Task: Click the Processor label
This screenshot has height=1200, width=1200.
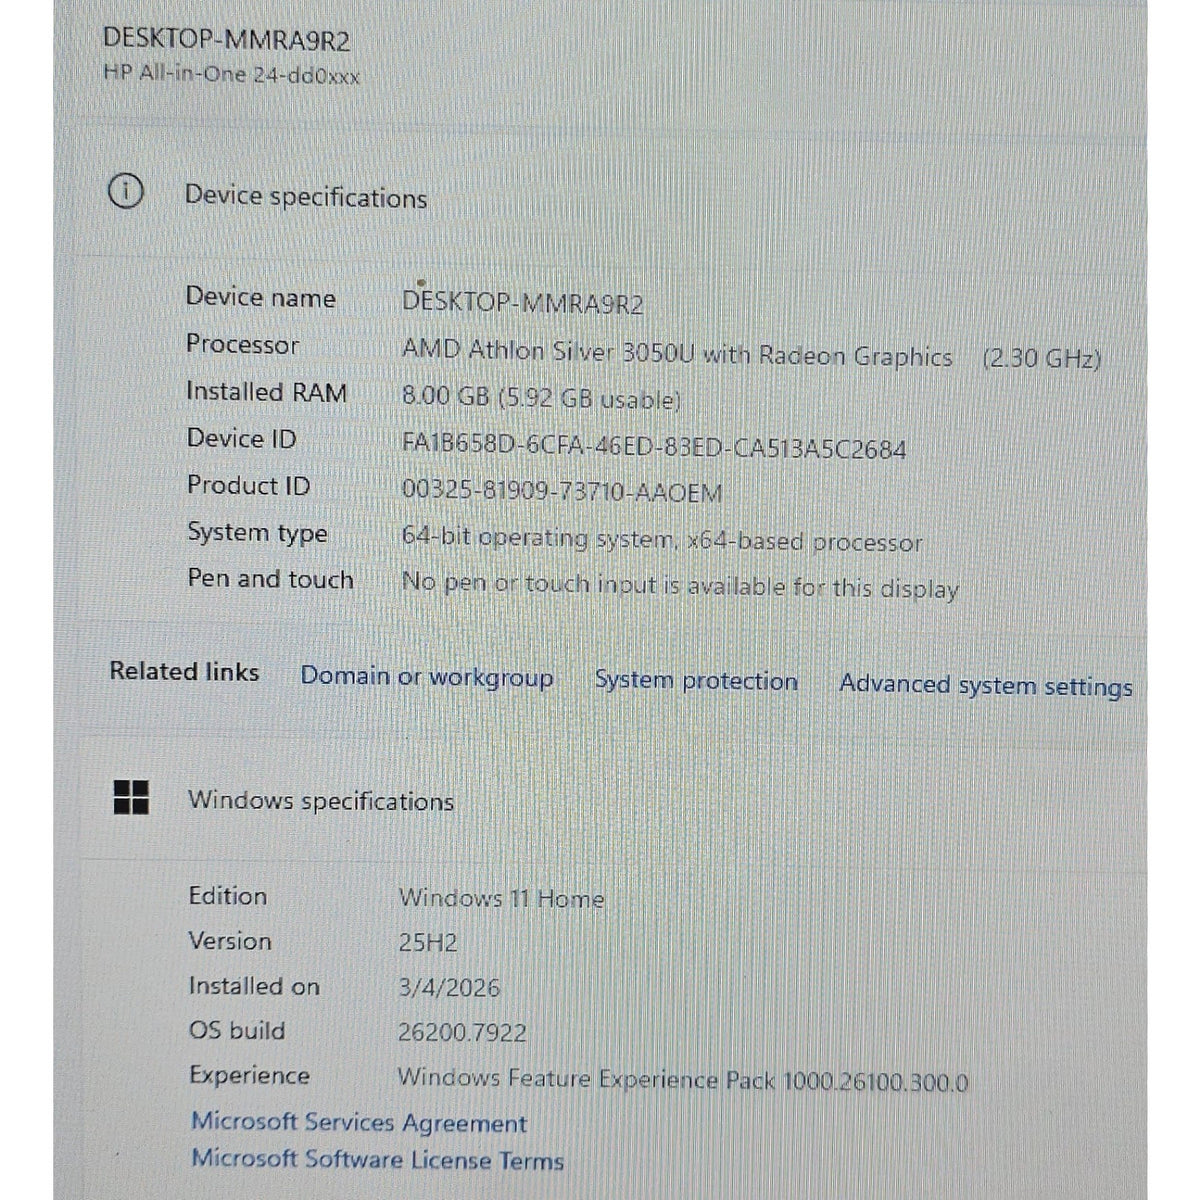Action: (x=243, y=344)
